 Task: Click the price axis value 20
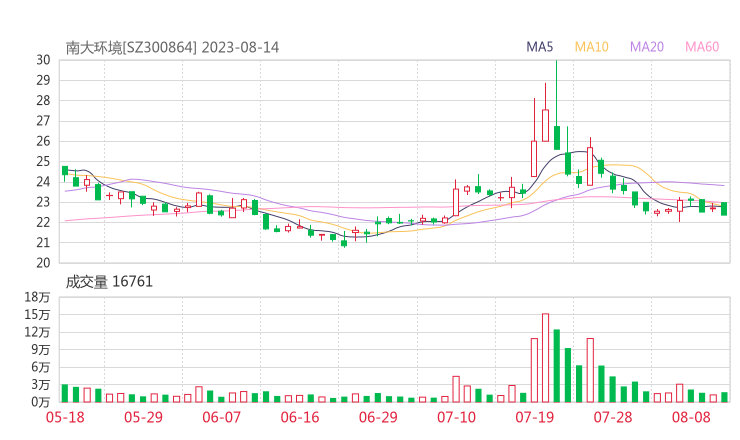point(43,263)
